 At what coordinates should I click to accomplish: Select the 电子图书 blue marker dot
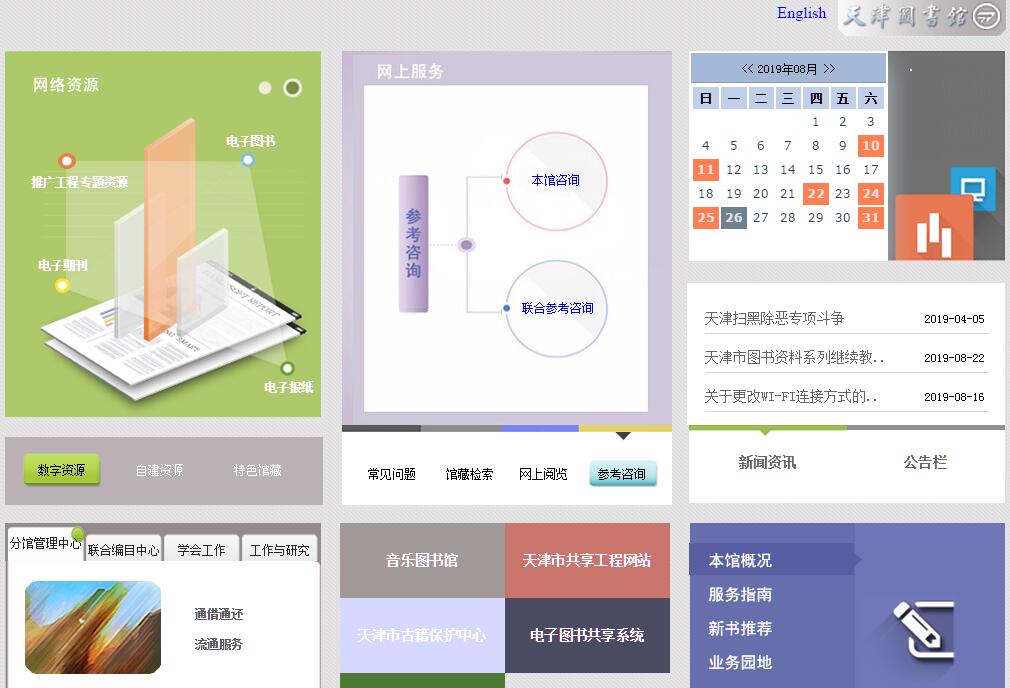coord(248,160)
